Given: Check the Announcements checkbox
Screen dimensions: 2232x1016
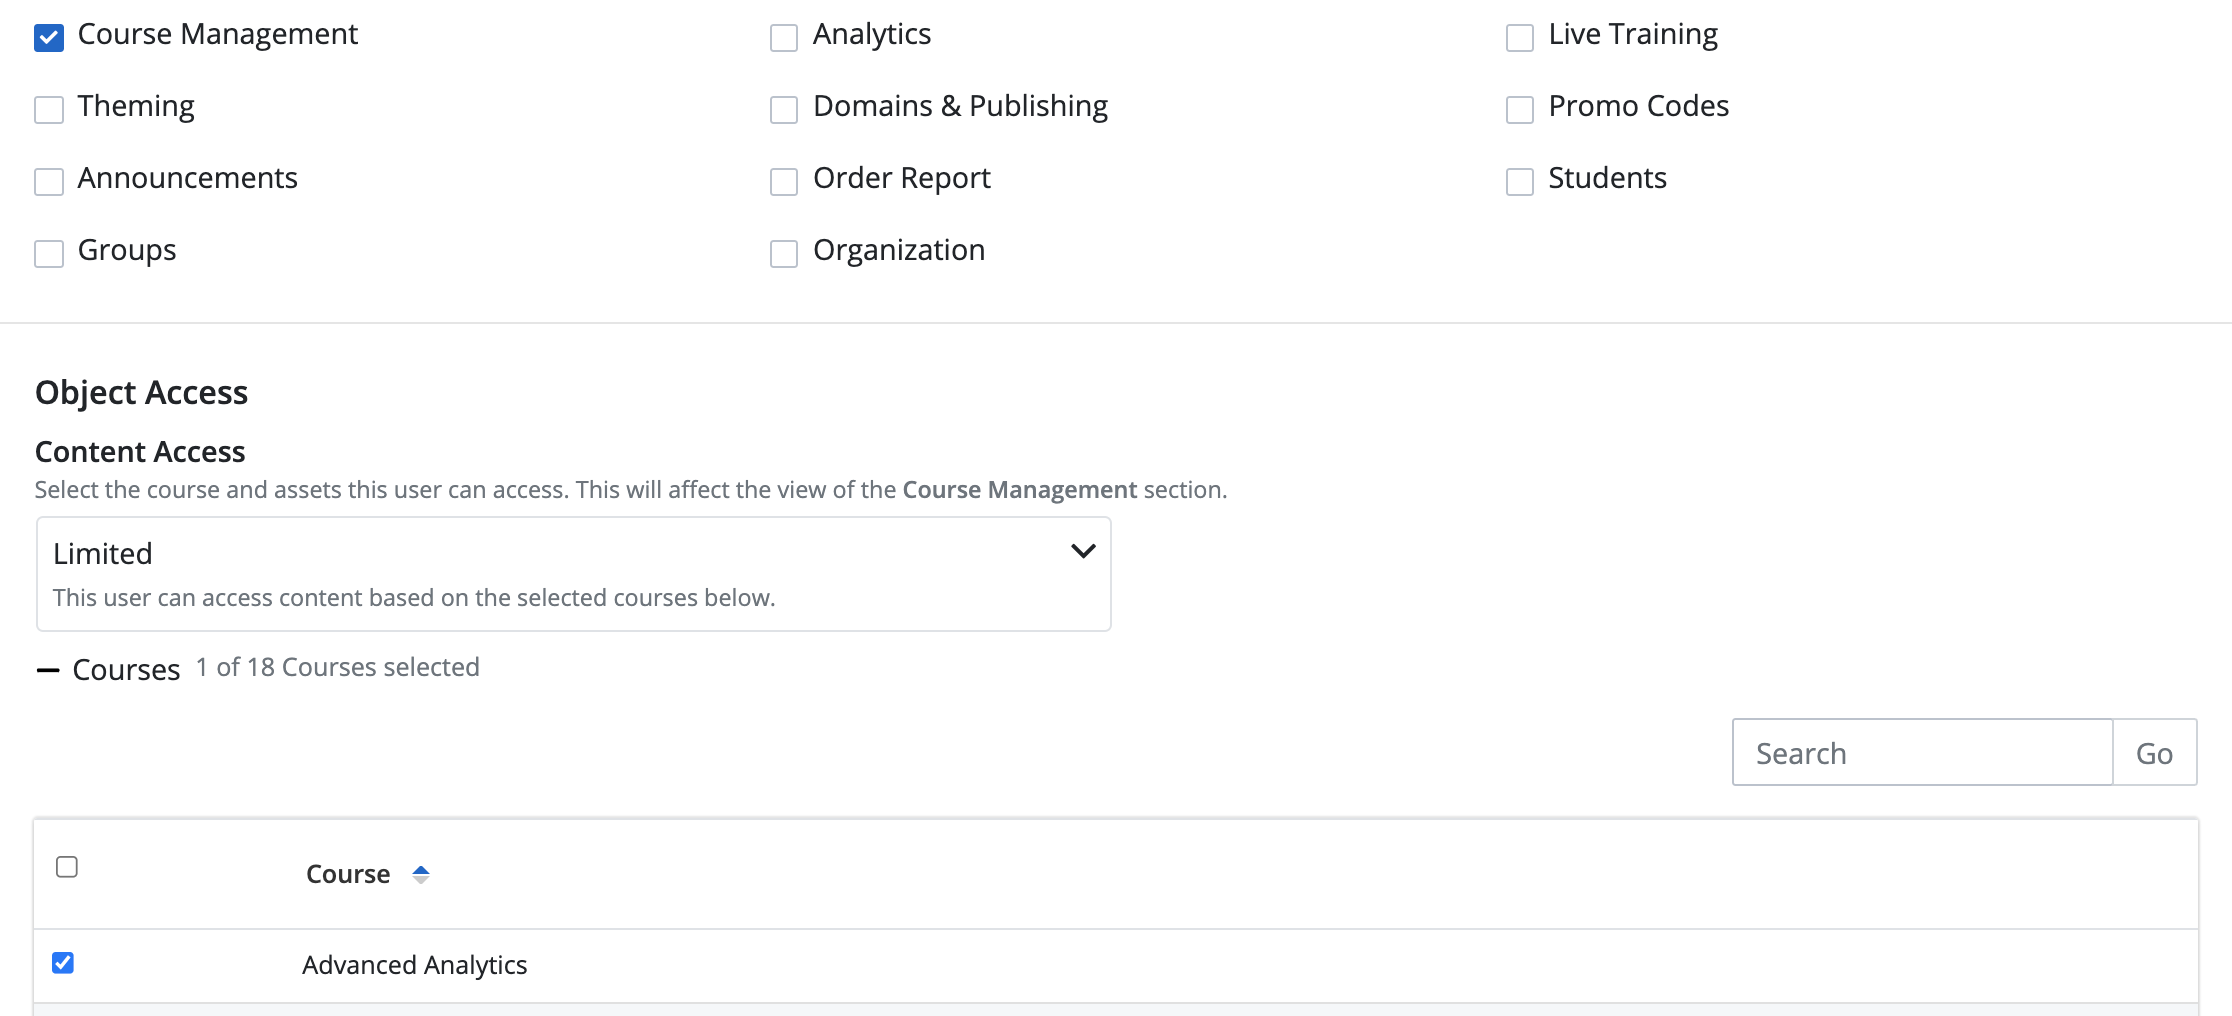Looking at the screenshot, I should (49, 182).
